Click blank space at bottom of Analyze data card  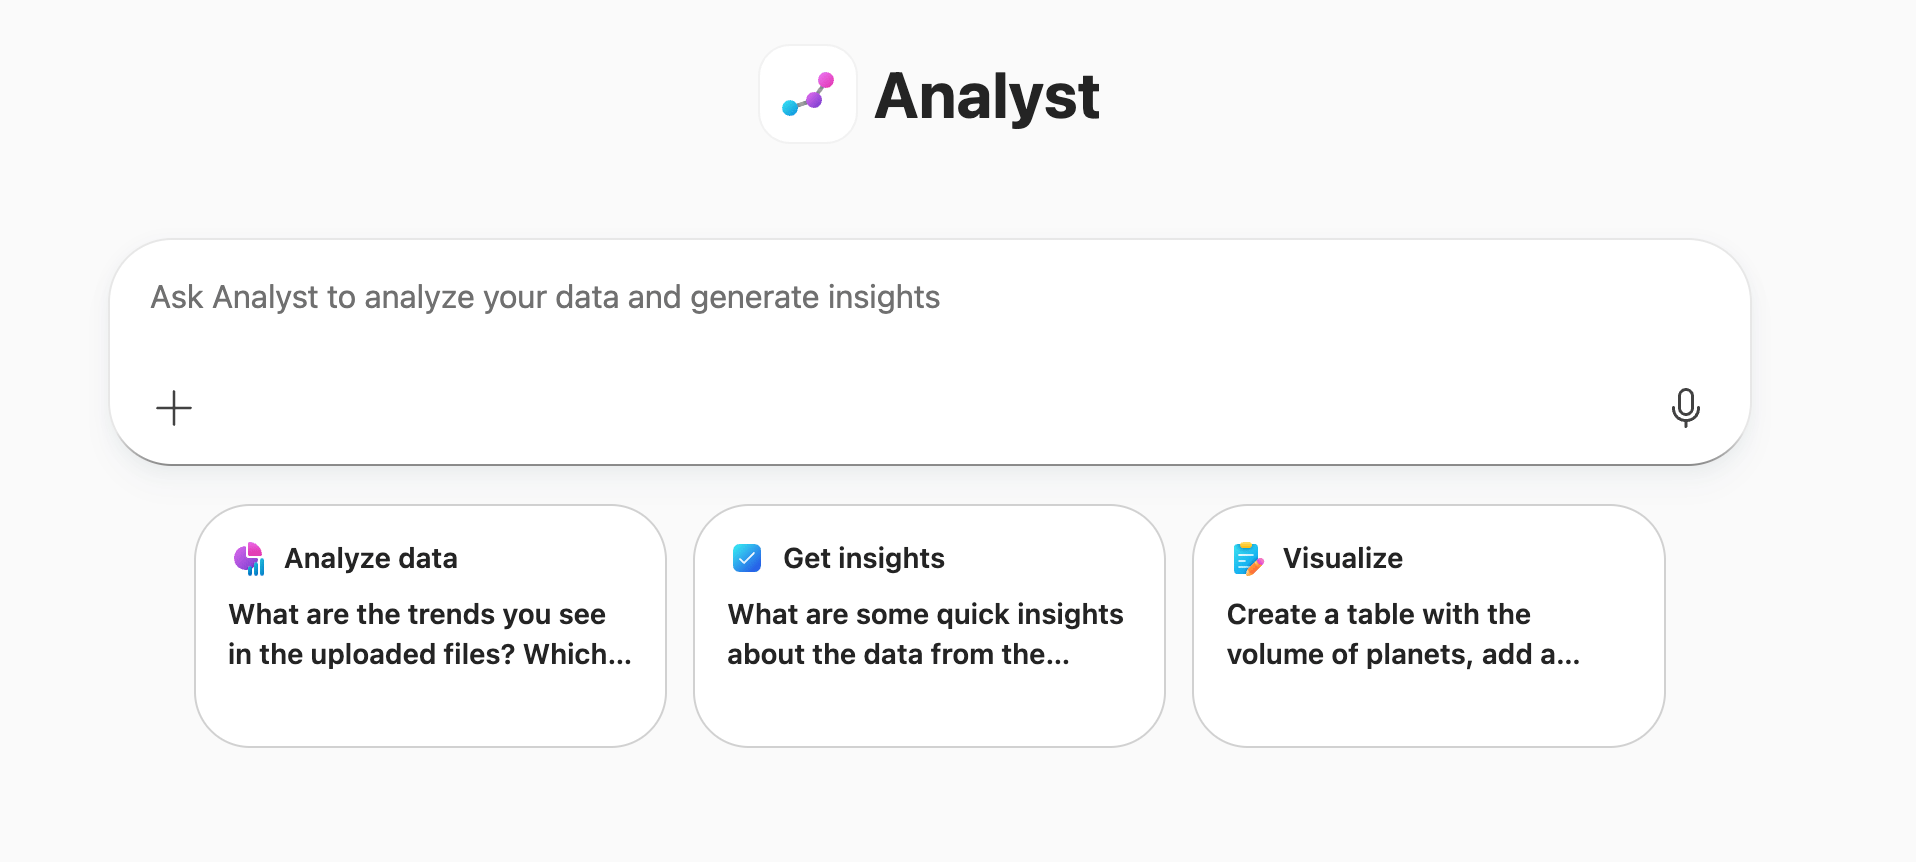click(430, 712)
